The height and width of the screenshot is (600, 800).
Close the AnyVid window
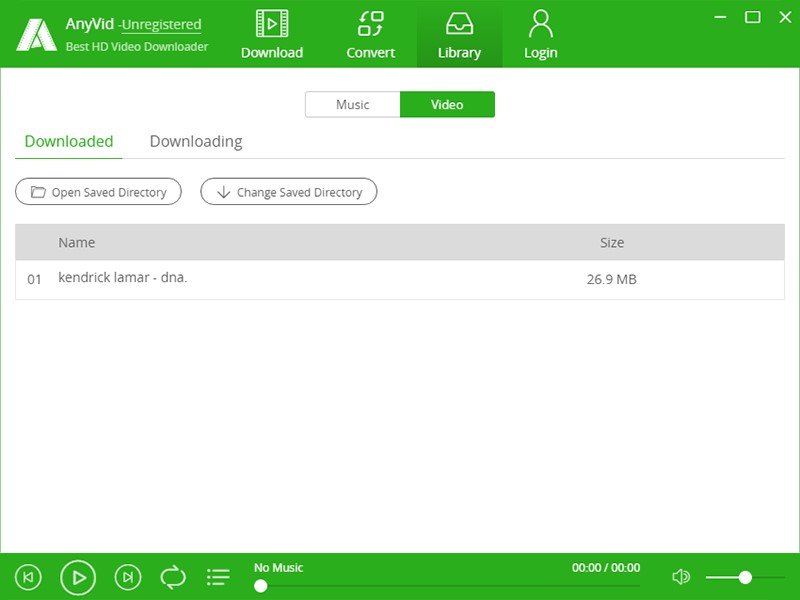click(785, 17)
